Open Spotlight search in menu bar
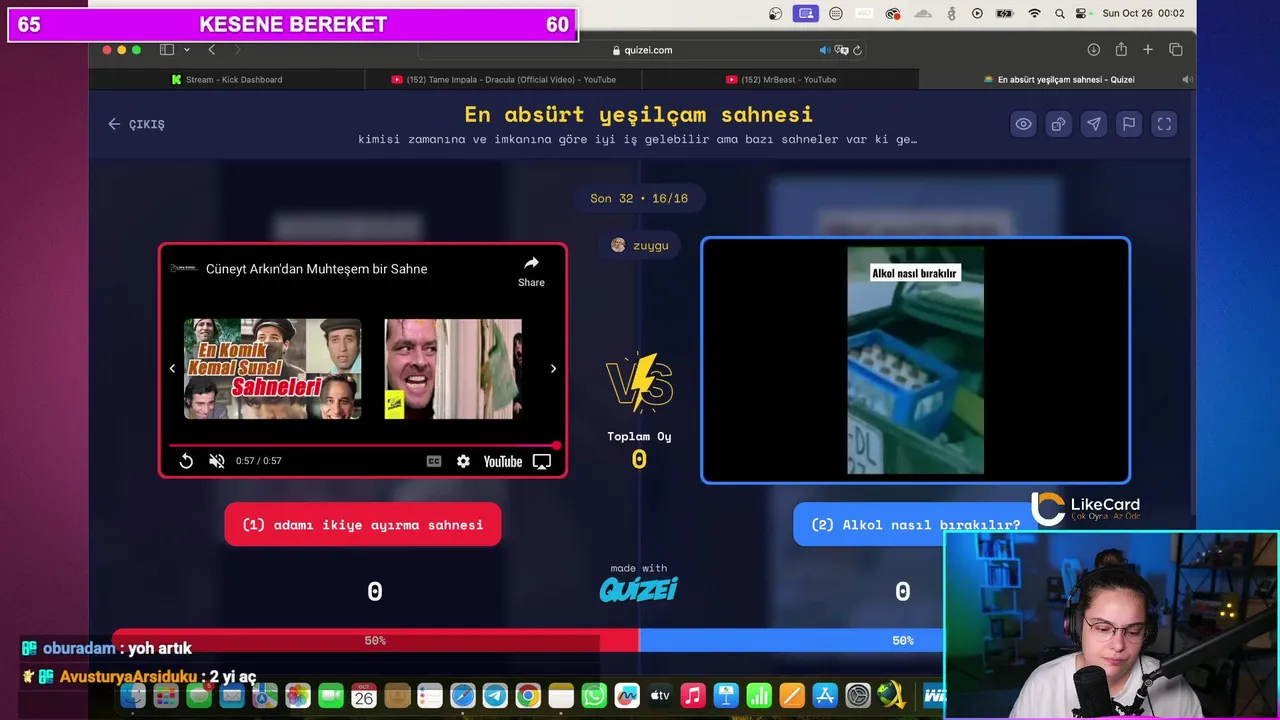The image size is (1280, 720). tap(1060, 13)
